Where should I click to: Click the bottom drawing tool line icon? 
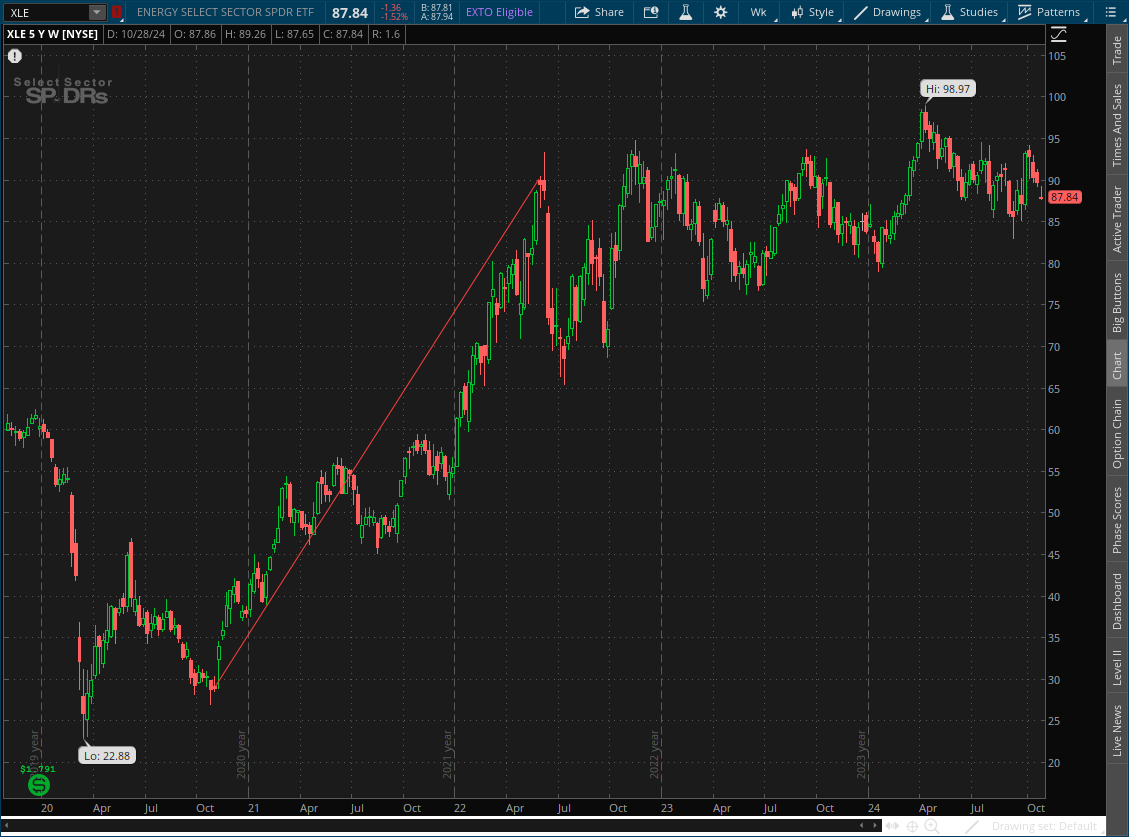[x=973, y=826]
